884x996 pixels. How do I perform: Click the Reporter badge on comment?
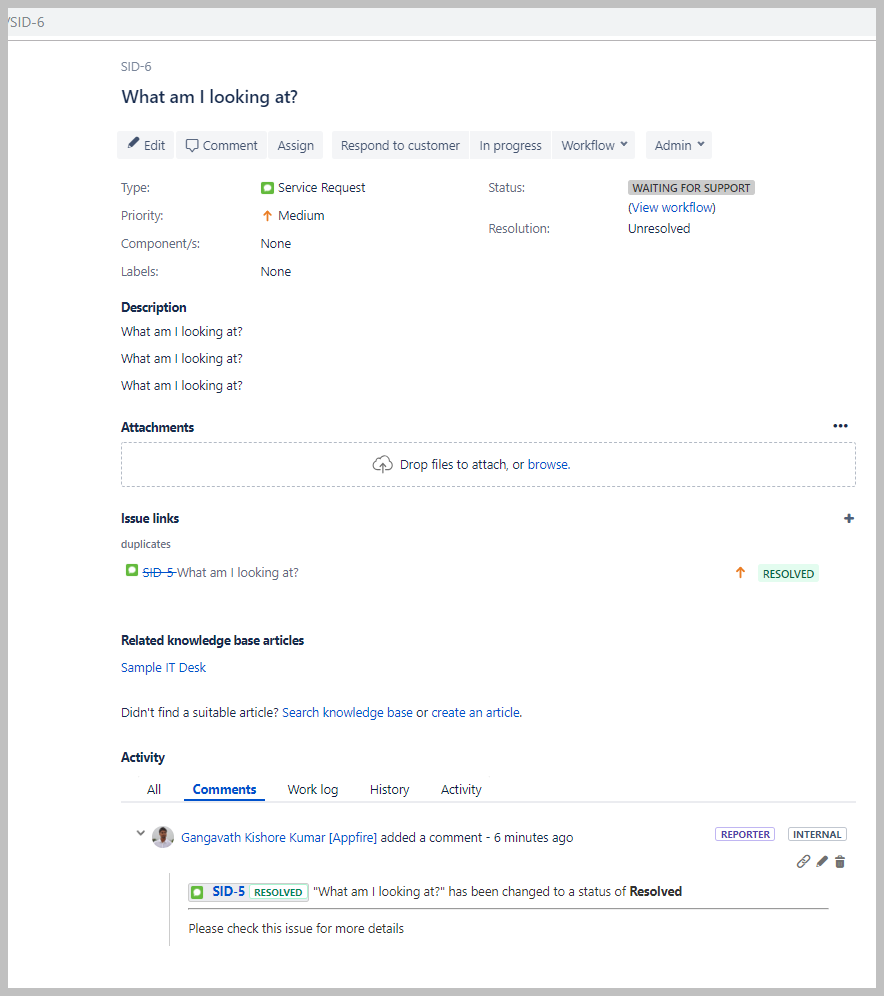pyautogui.click(x=745, y=835)
